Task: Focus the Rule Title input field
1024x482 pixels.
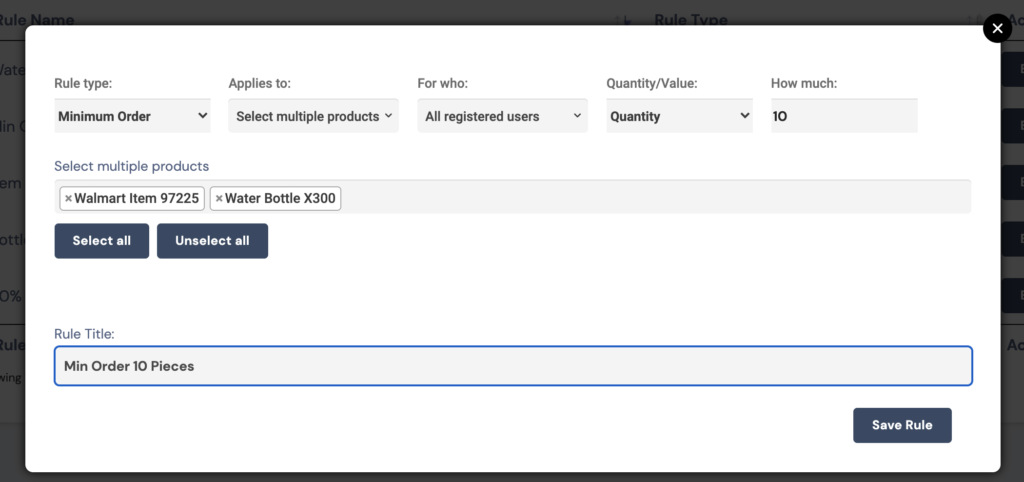Action: 513,366
